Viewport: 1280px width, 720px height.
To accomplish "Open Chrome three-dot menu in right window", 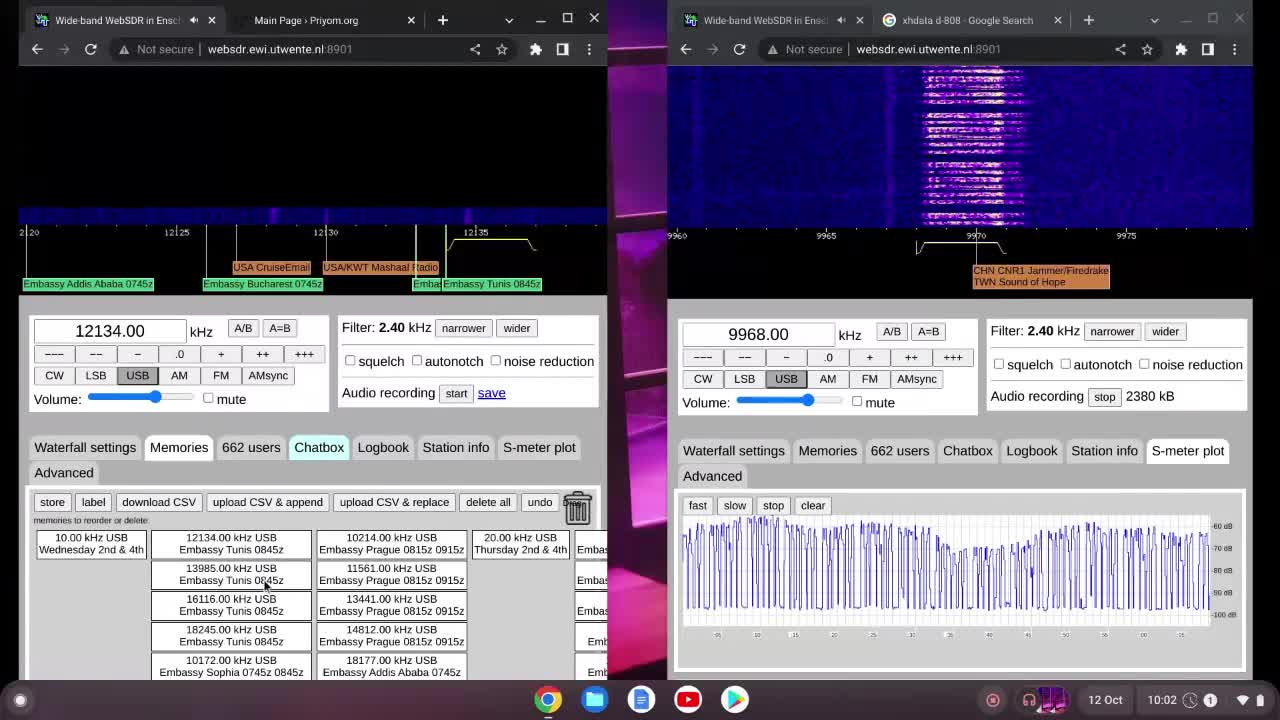I will coord(1234,49).
